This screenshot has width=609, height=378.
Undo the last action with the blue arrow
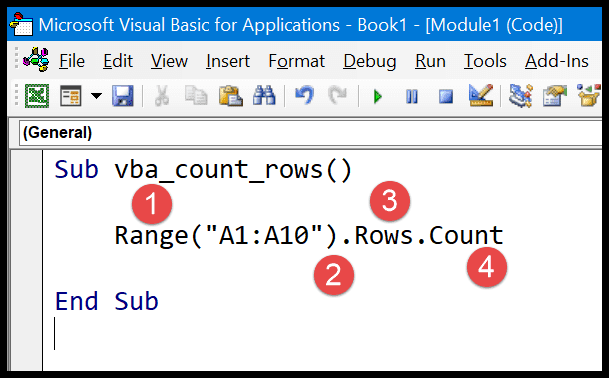point(304,96)
